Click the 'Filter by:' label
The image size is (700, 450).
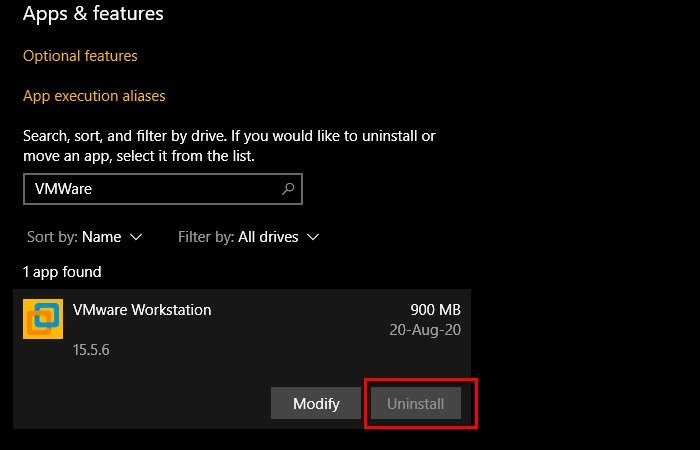point(205,237)
